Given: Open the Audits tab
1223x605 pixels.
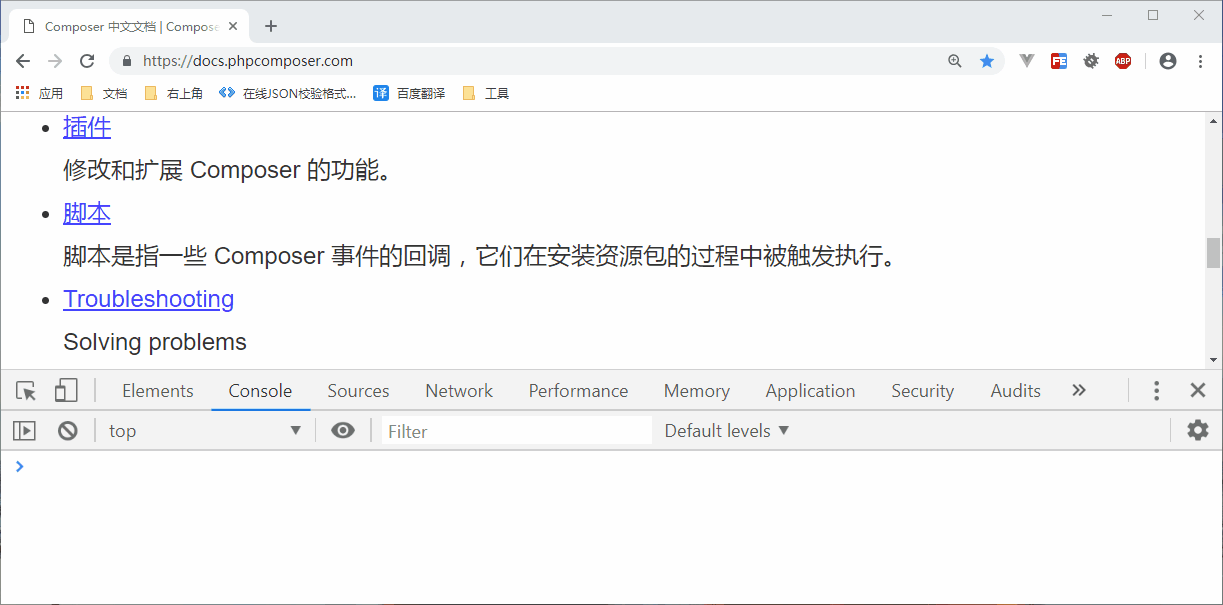Looking at the screenshot, I should point(1016,391).
